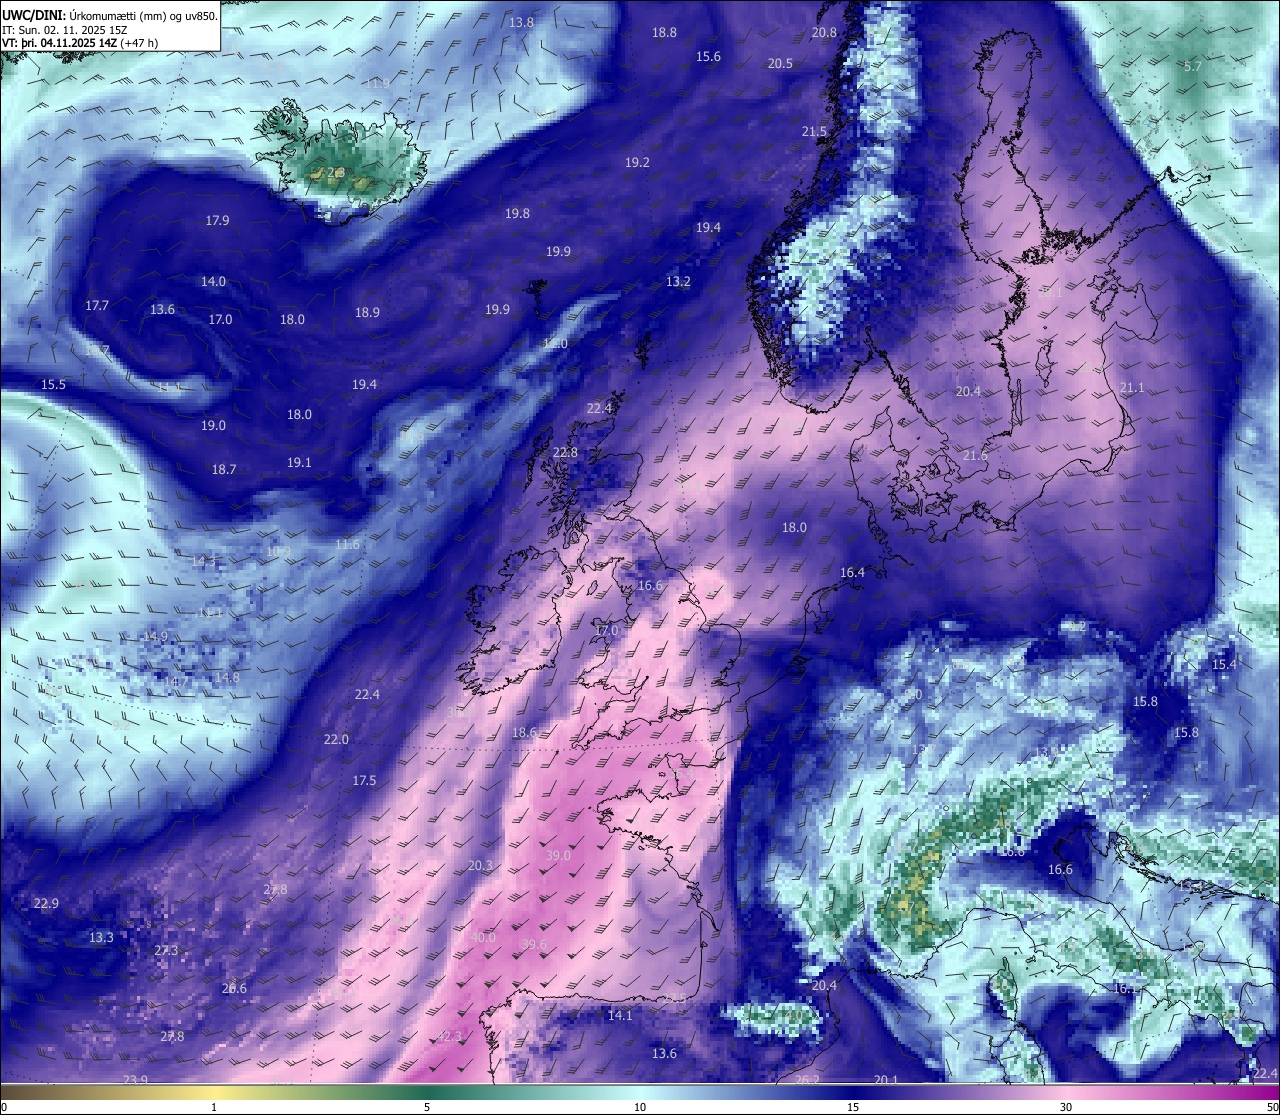Viewport: 1280px width, 1115px height.
Task: Click the 20.3 value west of Brittany
Action: pyautogui.click(x=480, y=865)
